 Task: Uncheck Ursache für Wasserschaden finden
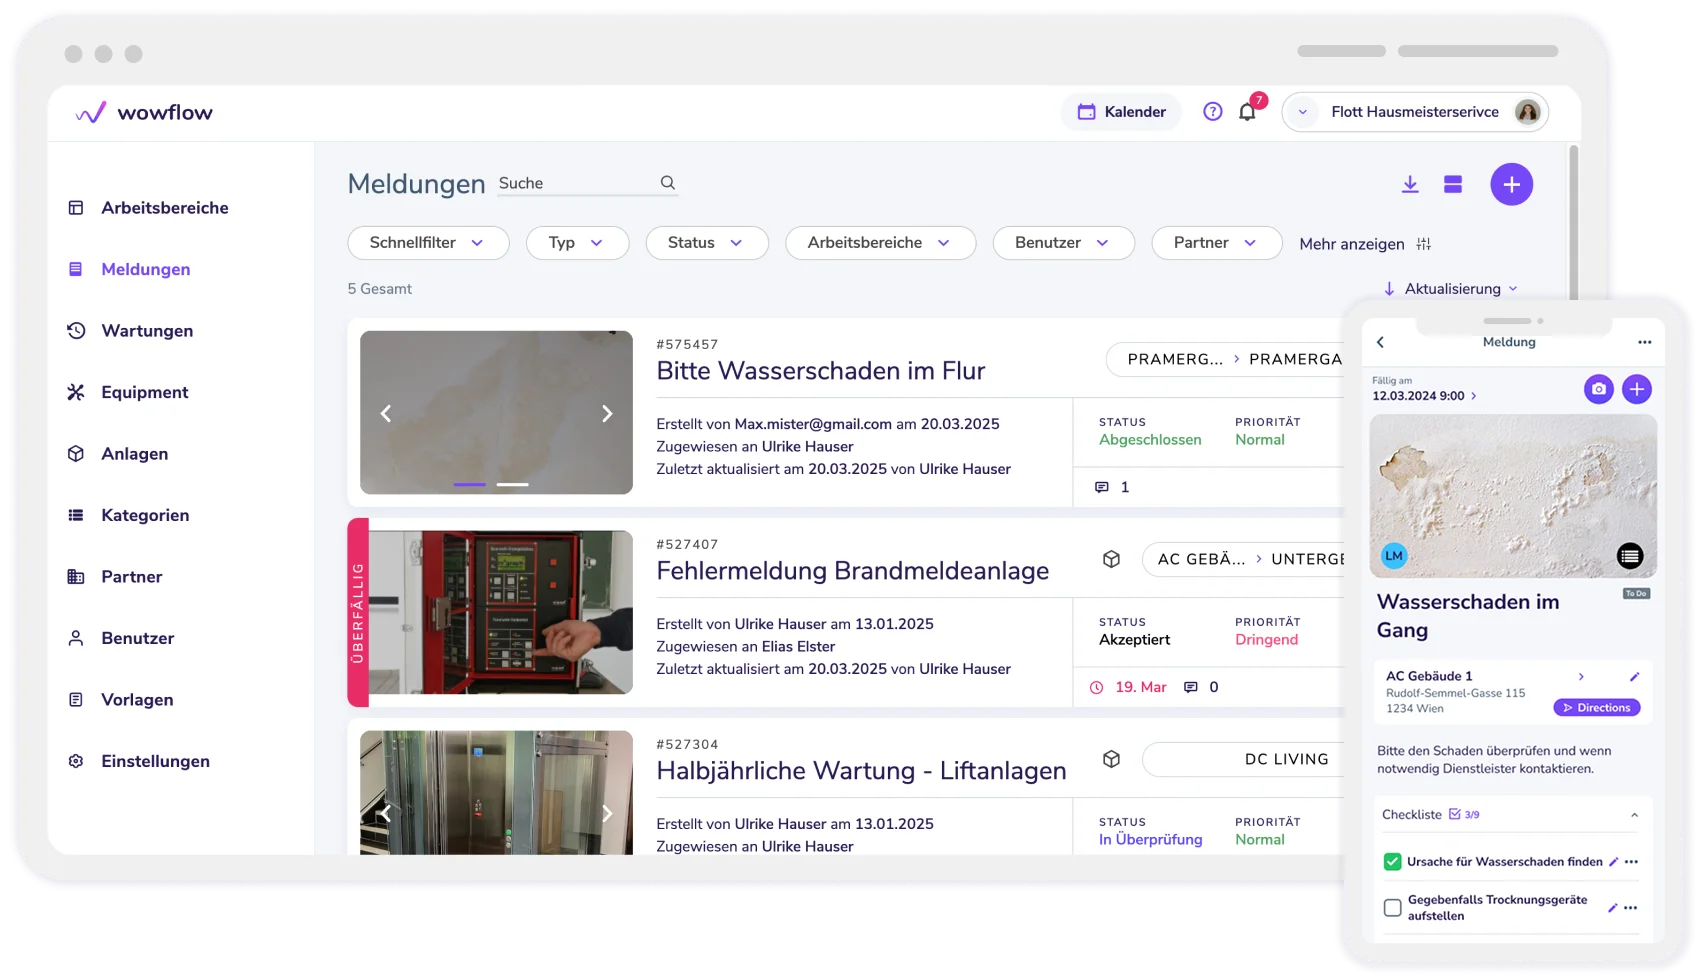point(1392,862)
